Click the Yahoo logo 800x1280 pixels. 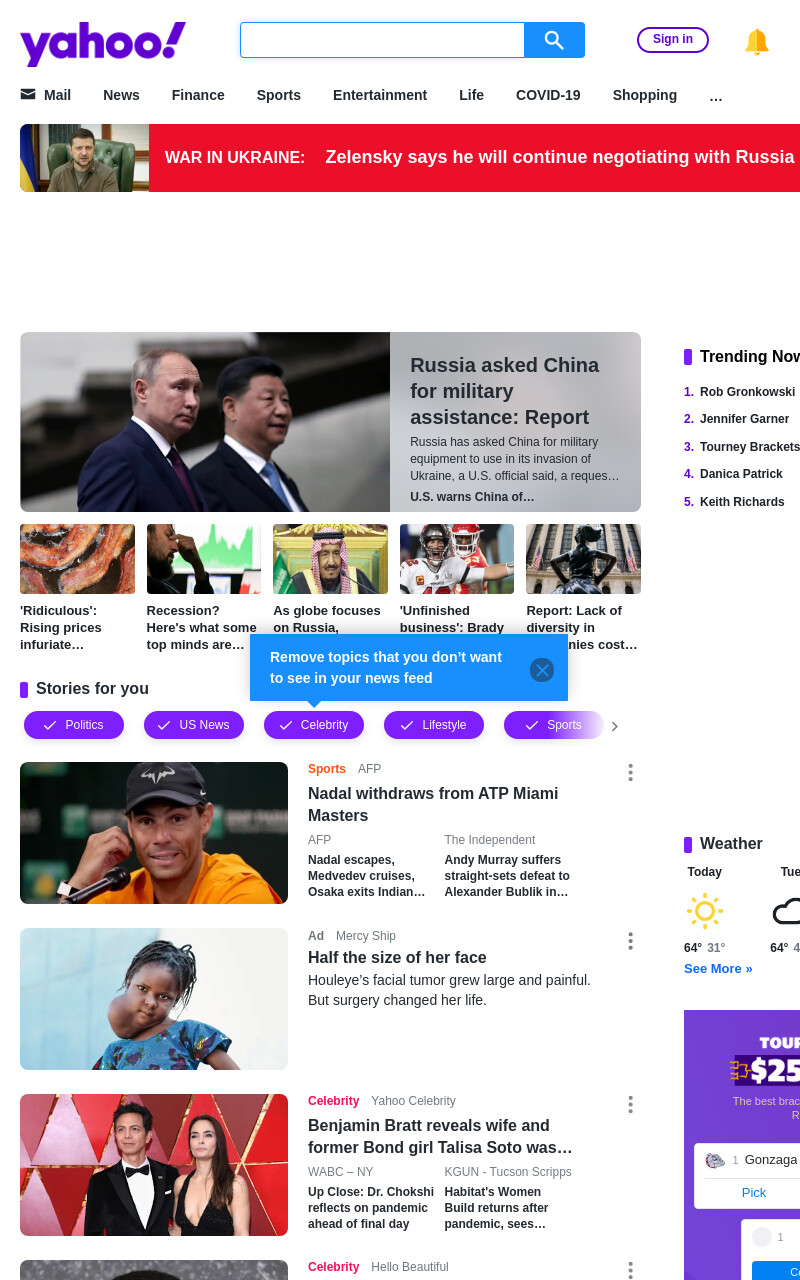pos(103,43)
